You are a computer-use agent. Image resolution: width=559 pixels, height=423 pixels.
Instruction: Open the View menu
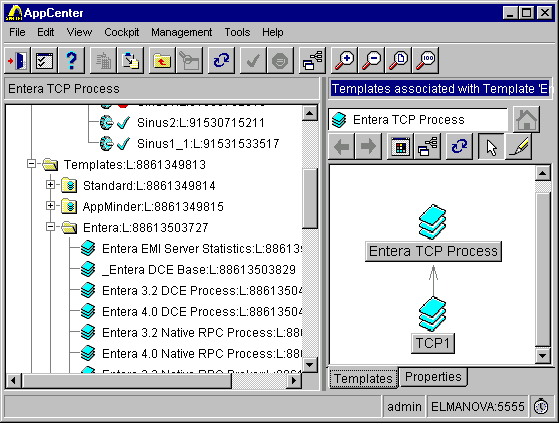click(79, 32)
